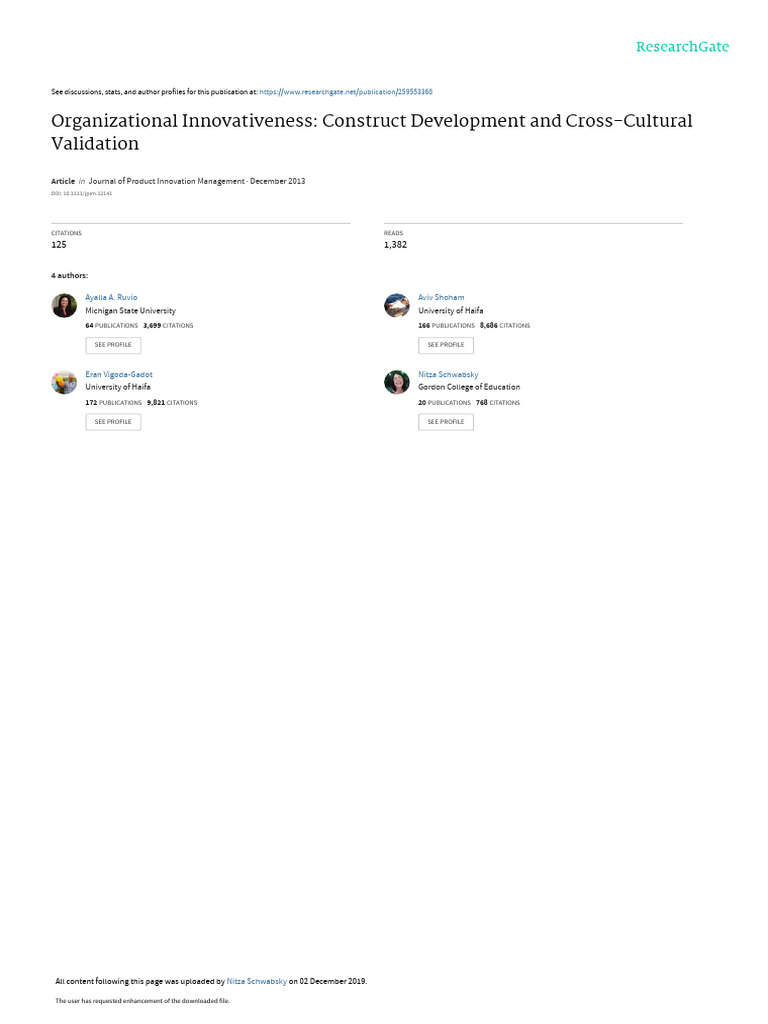Screen dimensions: 768x1024
Task: Open Nitza Schwabsky link in authors list
Action: tap(448, 374)
